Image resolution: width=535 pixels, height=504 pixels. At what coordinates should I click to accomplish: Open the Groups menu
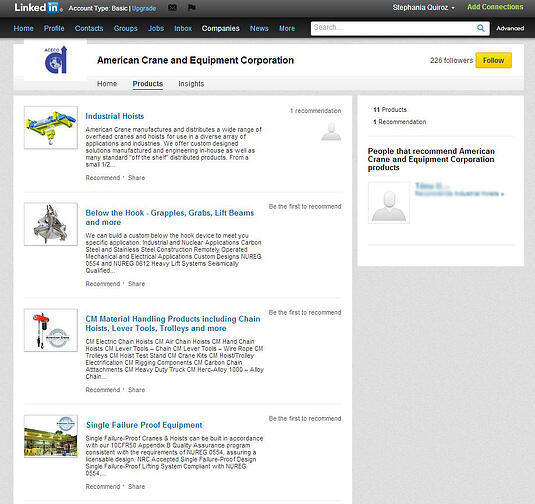126,28
